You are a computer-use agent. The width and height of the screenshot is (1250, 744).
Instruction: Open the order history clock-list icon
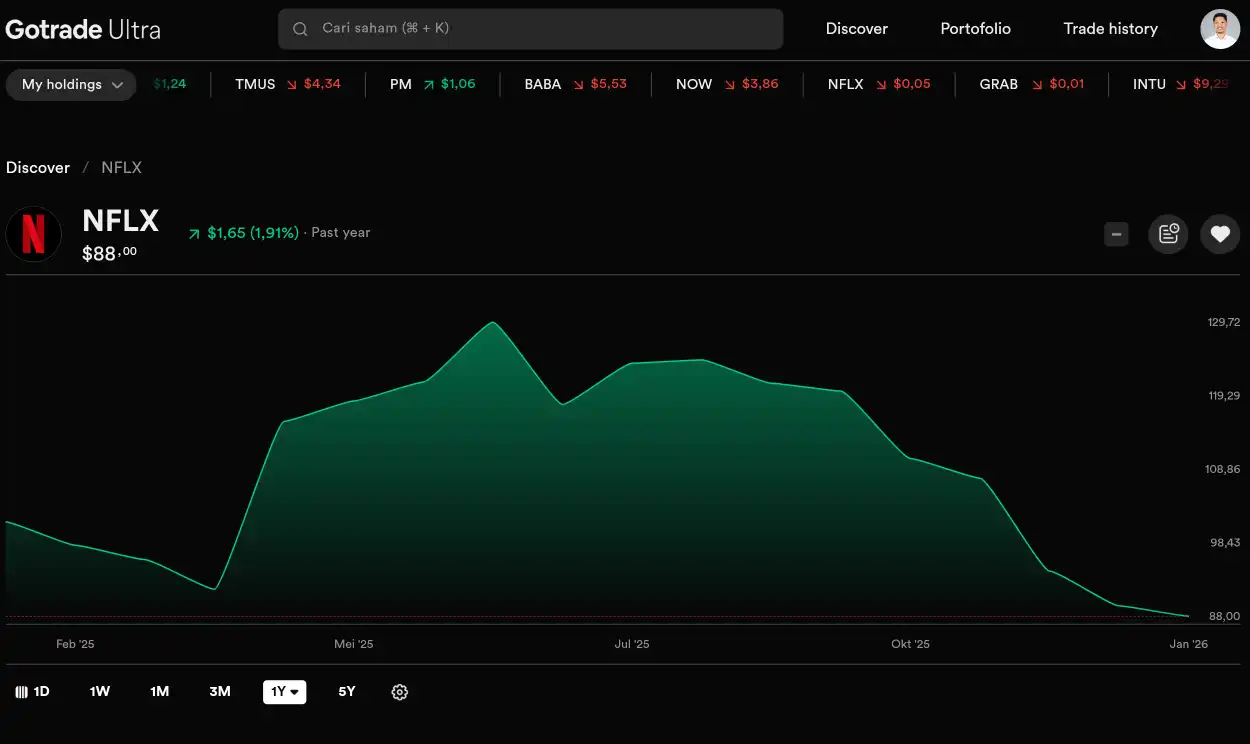tap(1168, 234)
